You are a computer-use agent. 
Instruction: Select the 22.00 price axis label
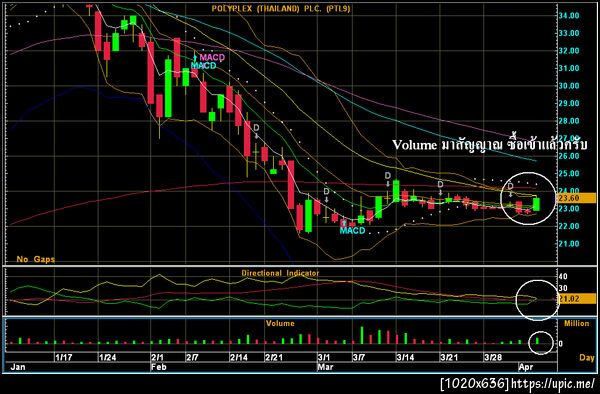point(569,226)
